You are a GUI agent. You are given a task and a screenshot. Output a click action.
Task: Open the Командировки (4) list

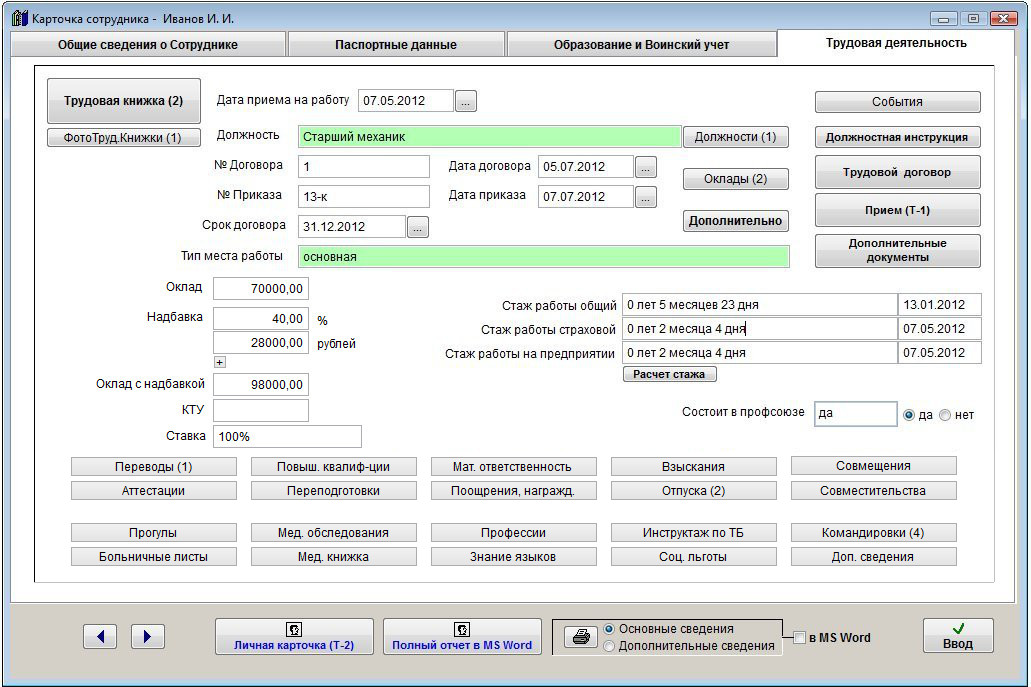pos(873,533)
